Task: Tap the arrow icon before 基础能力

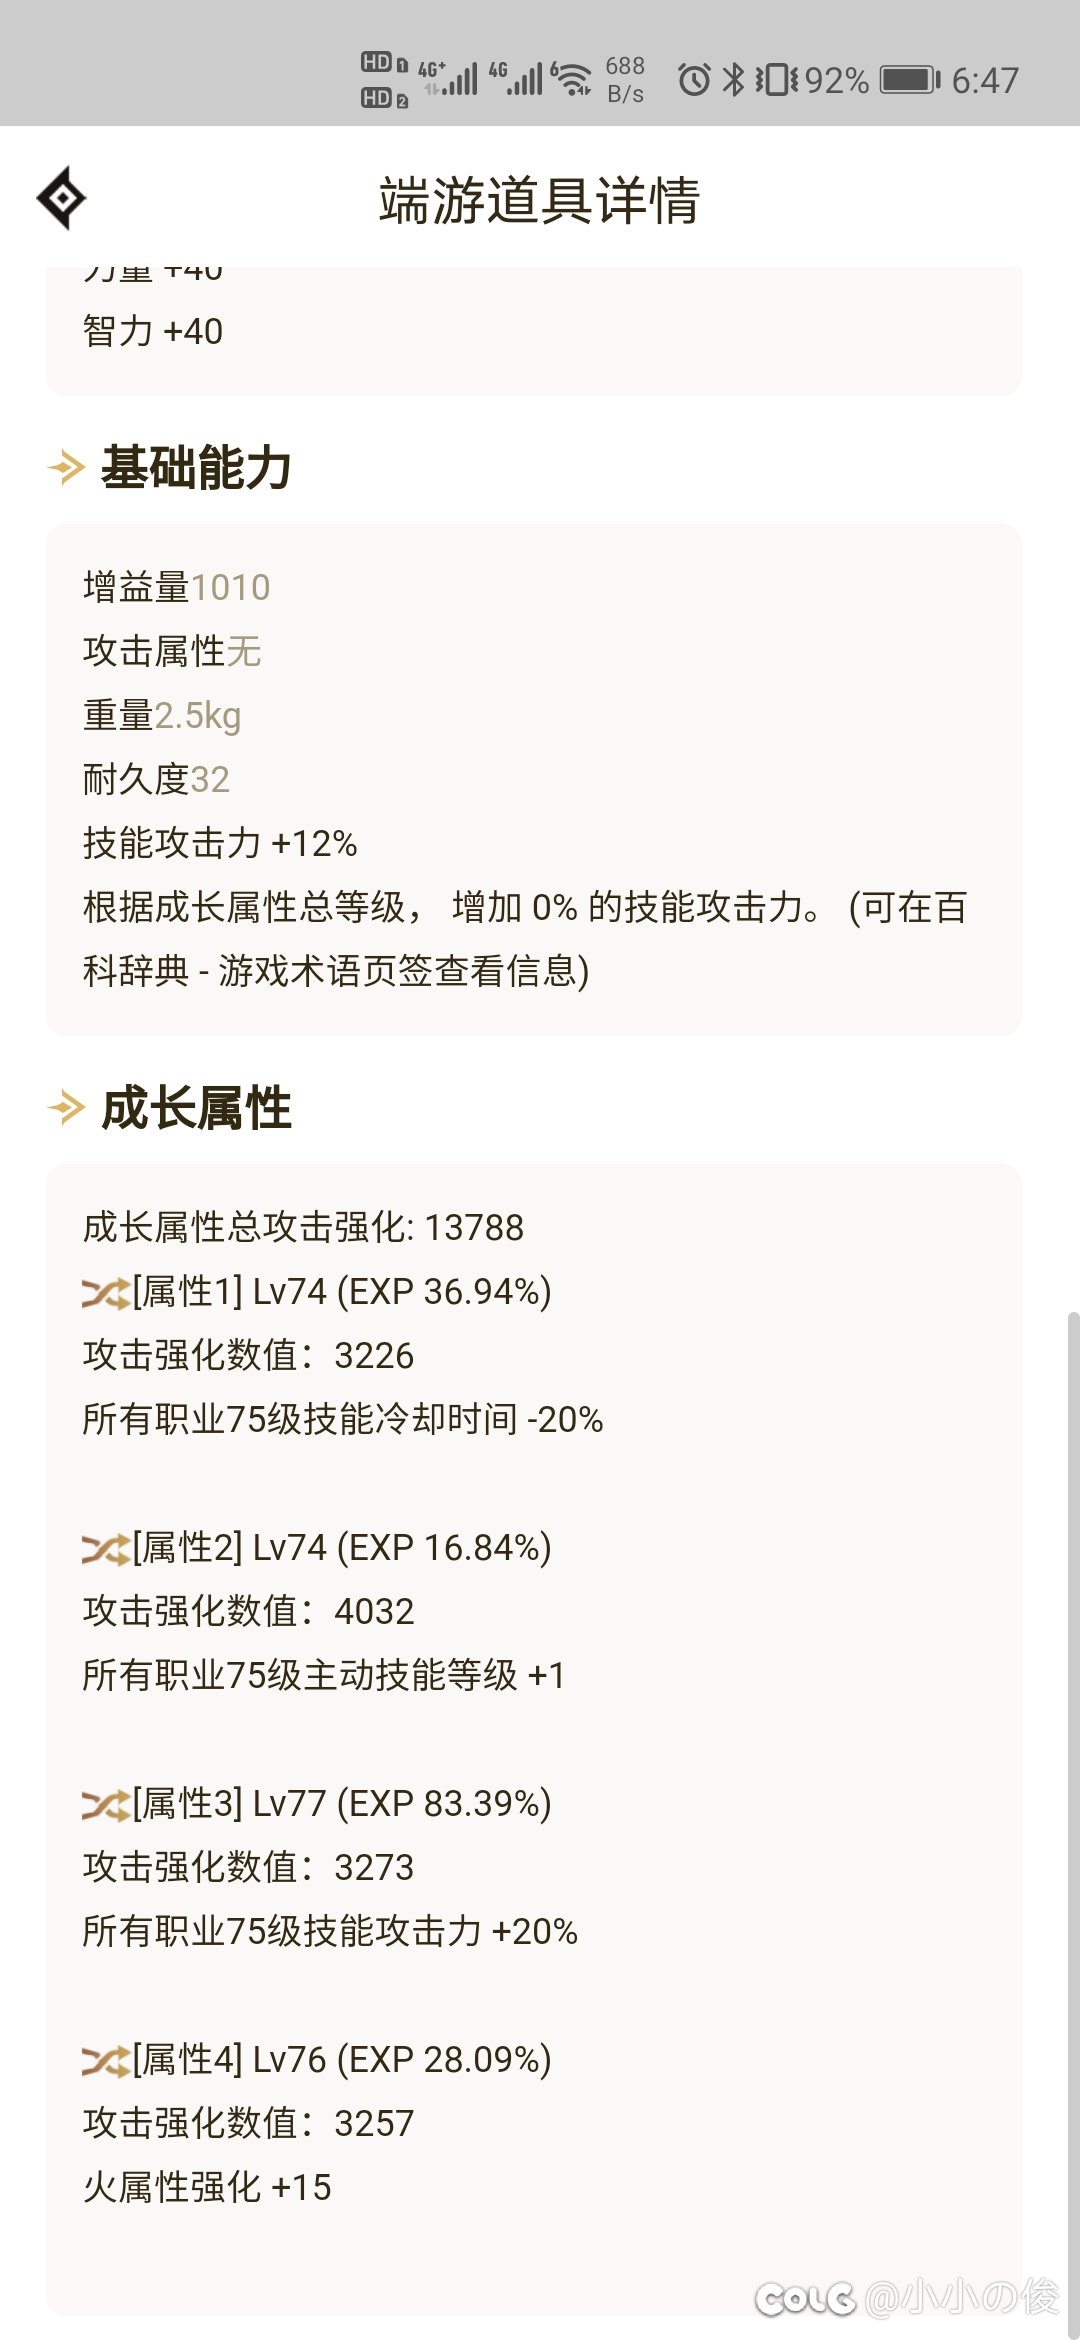Action: (x=66, y=467)
